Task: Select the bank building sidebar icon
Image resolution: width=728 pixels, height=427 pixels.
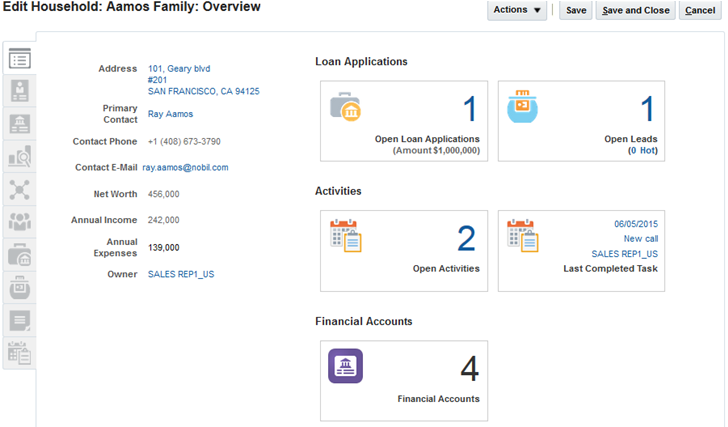Action: pos(19,123)
